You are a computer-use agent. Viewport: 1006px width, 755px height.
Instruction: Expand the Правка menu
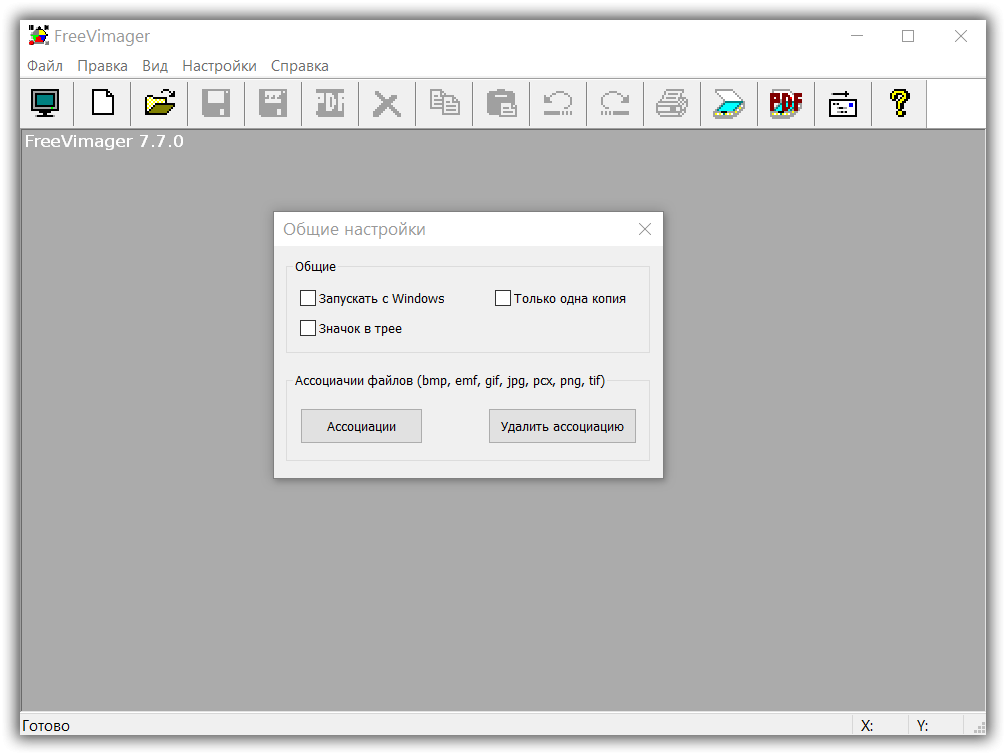coord(102,66)
